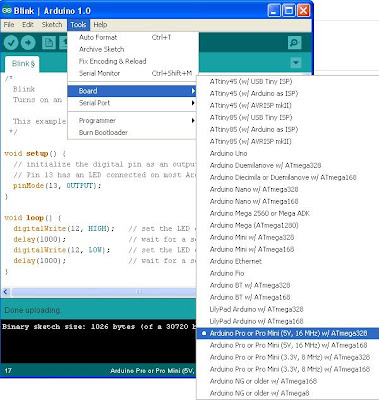Choose Auto Format from Tools menu
The width and height of the screenshot is (379, 400).
click(132, 37)
